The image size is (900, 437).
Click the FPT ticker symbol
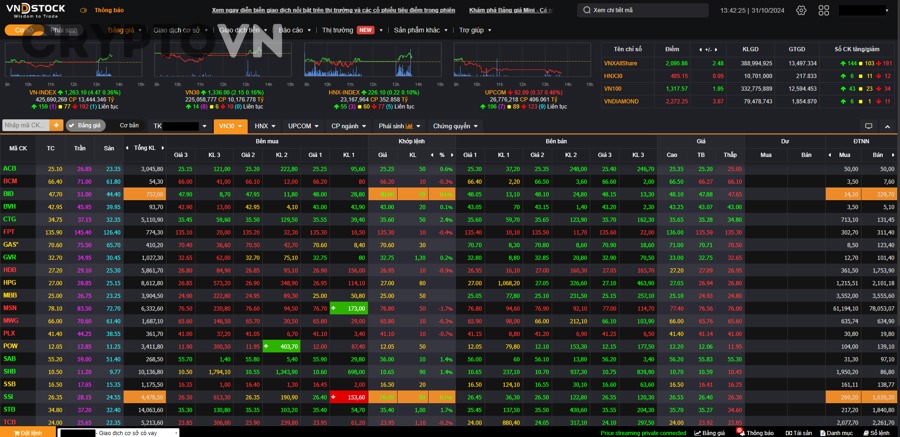[9, 231]
